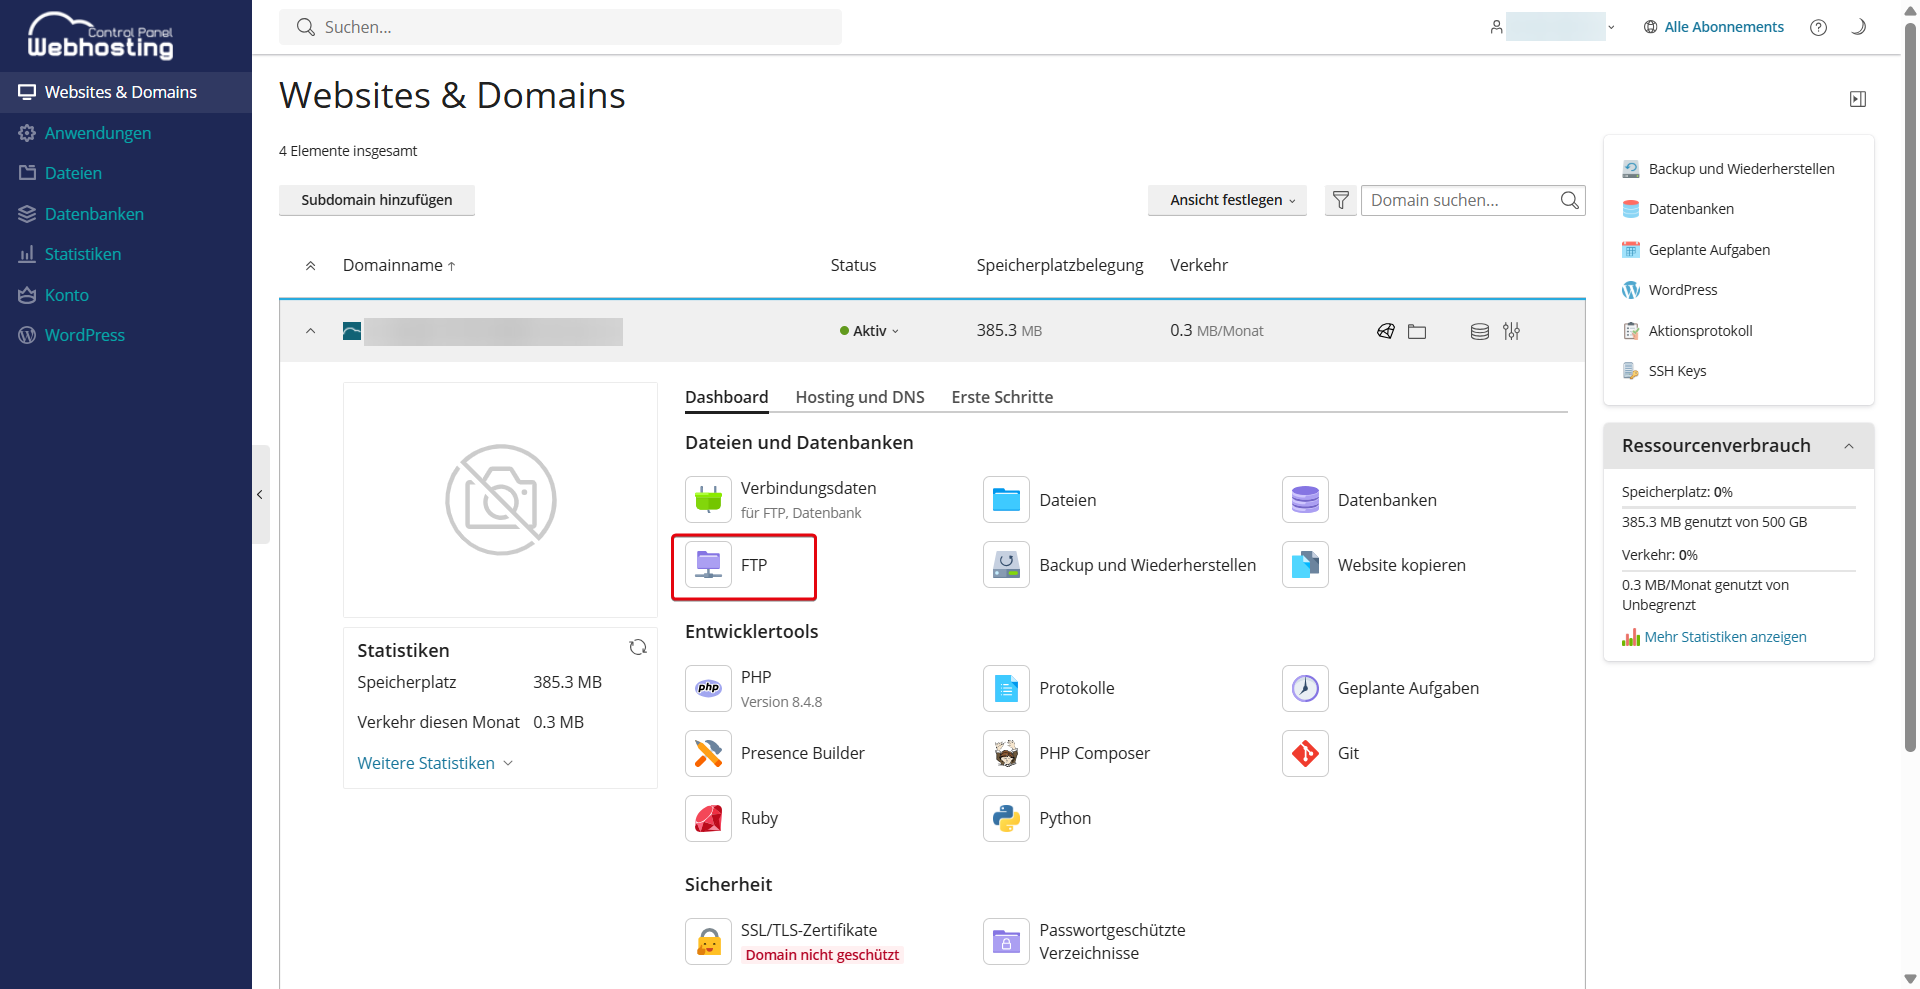Open the Ruby settings icon
The image size is (1920, 989).
[x=708, y=818]
